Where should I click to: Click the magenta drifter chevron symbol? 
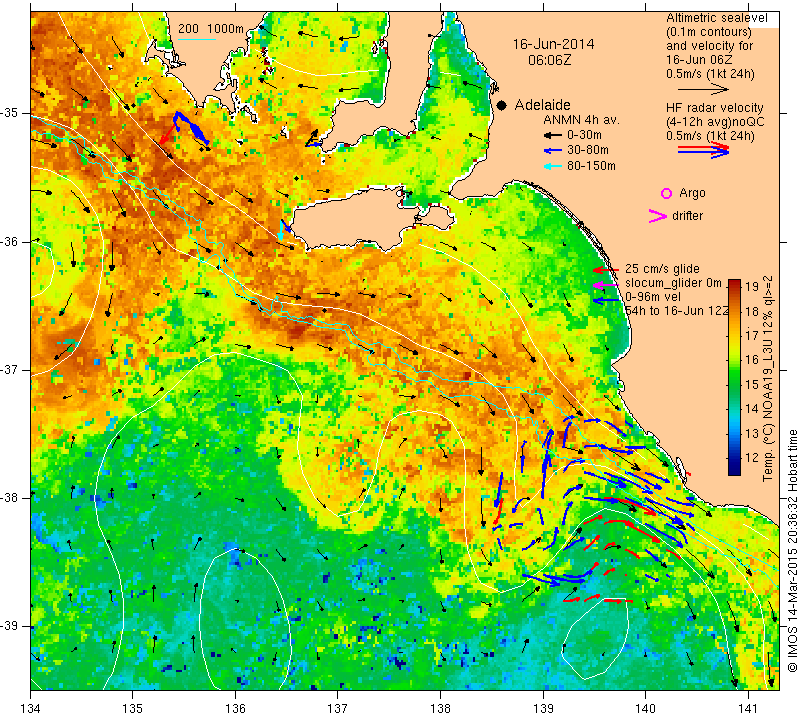click(x=658, y=216)
